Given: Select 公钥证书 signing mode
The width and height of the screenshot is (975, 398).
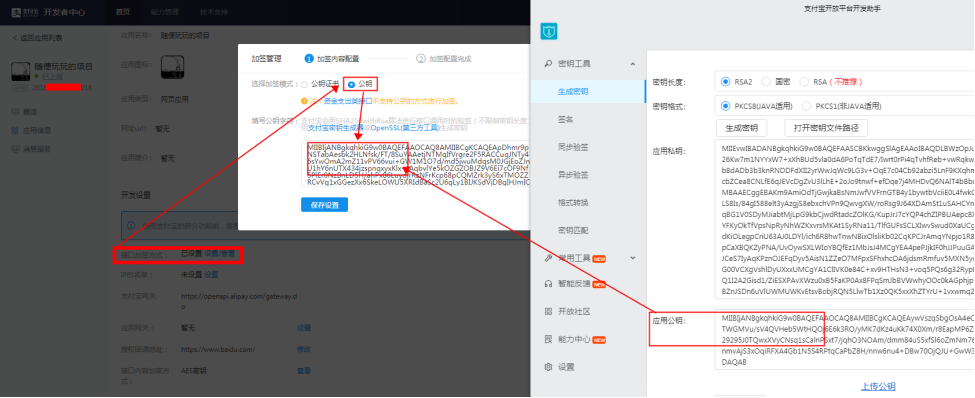Looking at the screenshot, I should tap(305, 84).
